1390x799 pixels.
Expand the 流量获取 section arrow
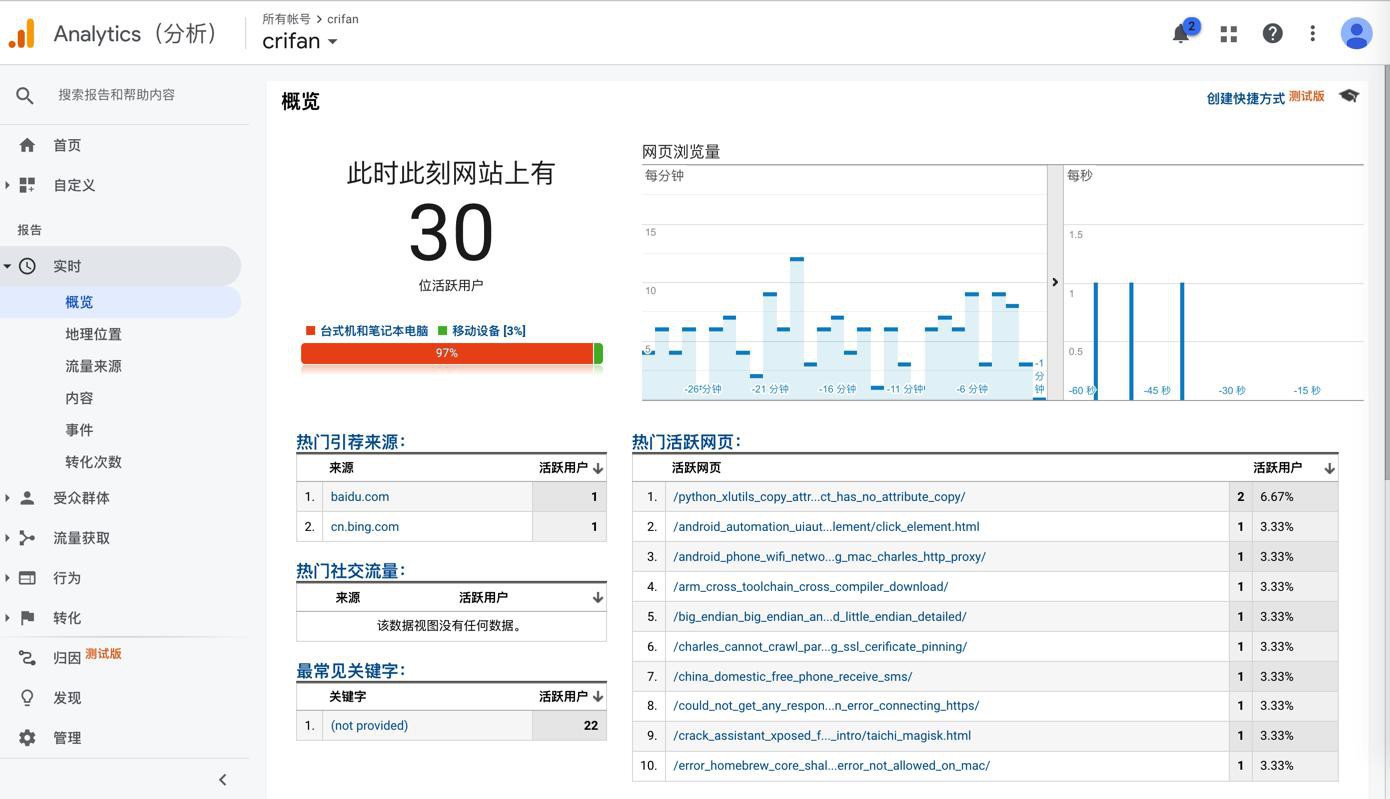tap(7, 538)
